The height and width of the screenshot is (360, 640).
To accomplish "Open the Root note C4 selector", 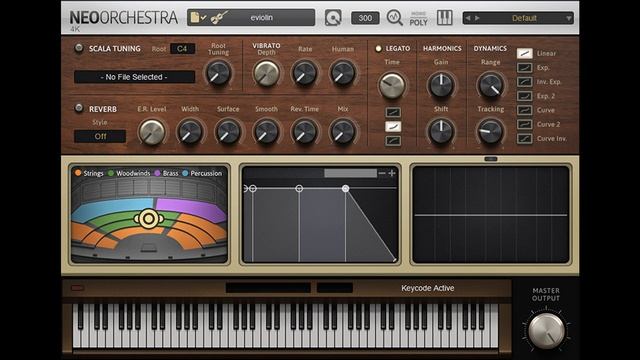I will tap(182, 49).
